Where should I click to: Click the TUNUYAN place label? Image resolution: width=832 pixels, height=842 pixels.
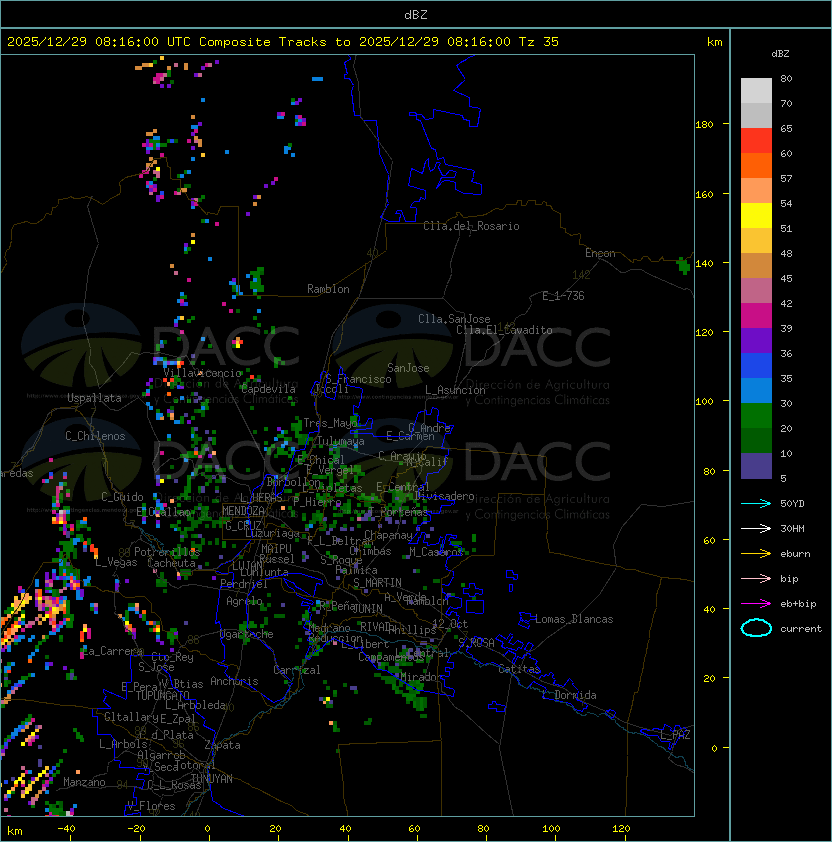(212, 779)
